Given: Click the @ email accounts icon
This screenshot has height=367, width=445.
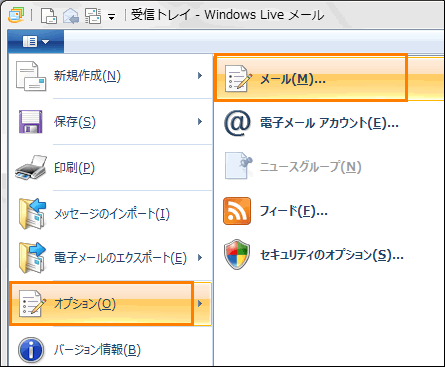Looking at the screenshot, I should (237, 123).
